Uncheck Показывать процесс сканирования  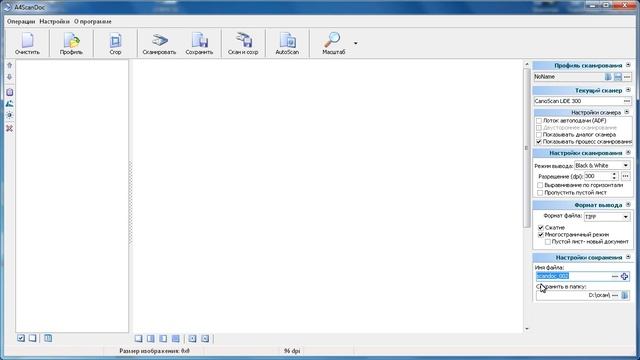pyautogui.click(x=539, y=142)
